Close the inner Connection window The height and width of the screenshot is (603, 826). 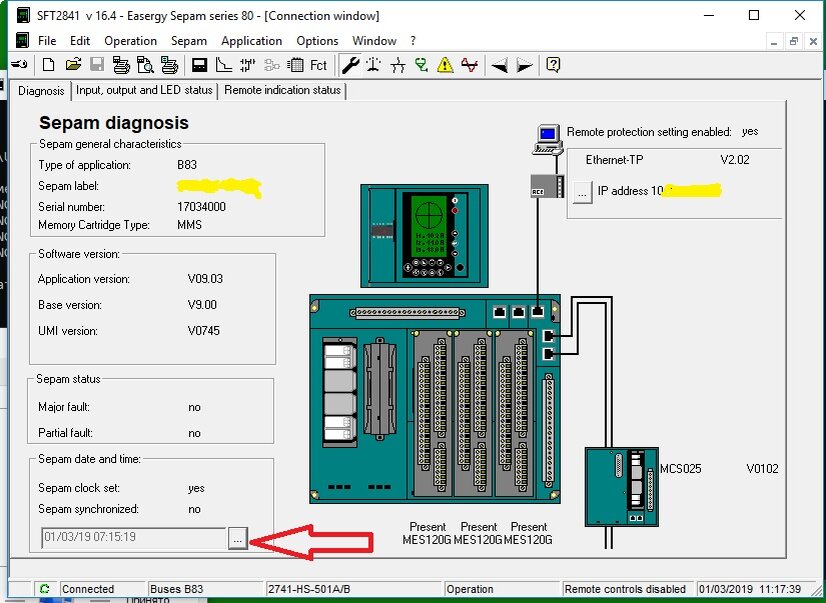[x=813, y=42]
